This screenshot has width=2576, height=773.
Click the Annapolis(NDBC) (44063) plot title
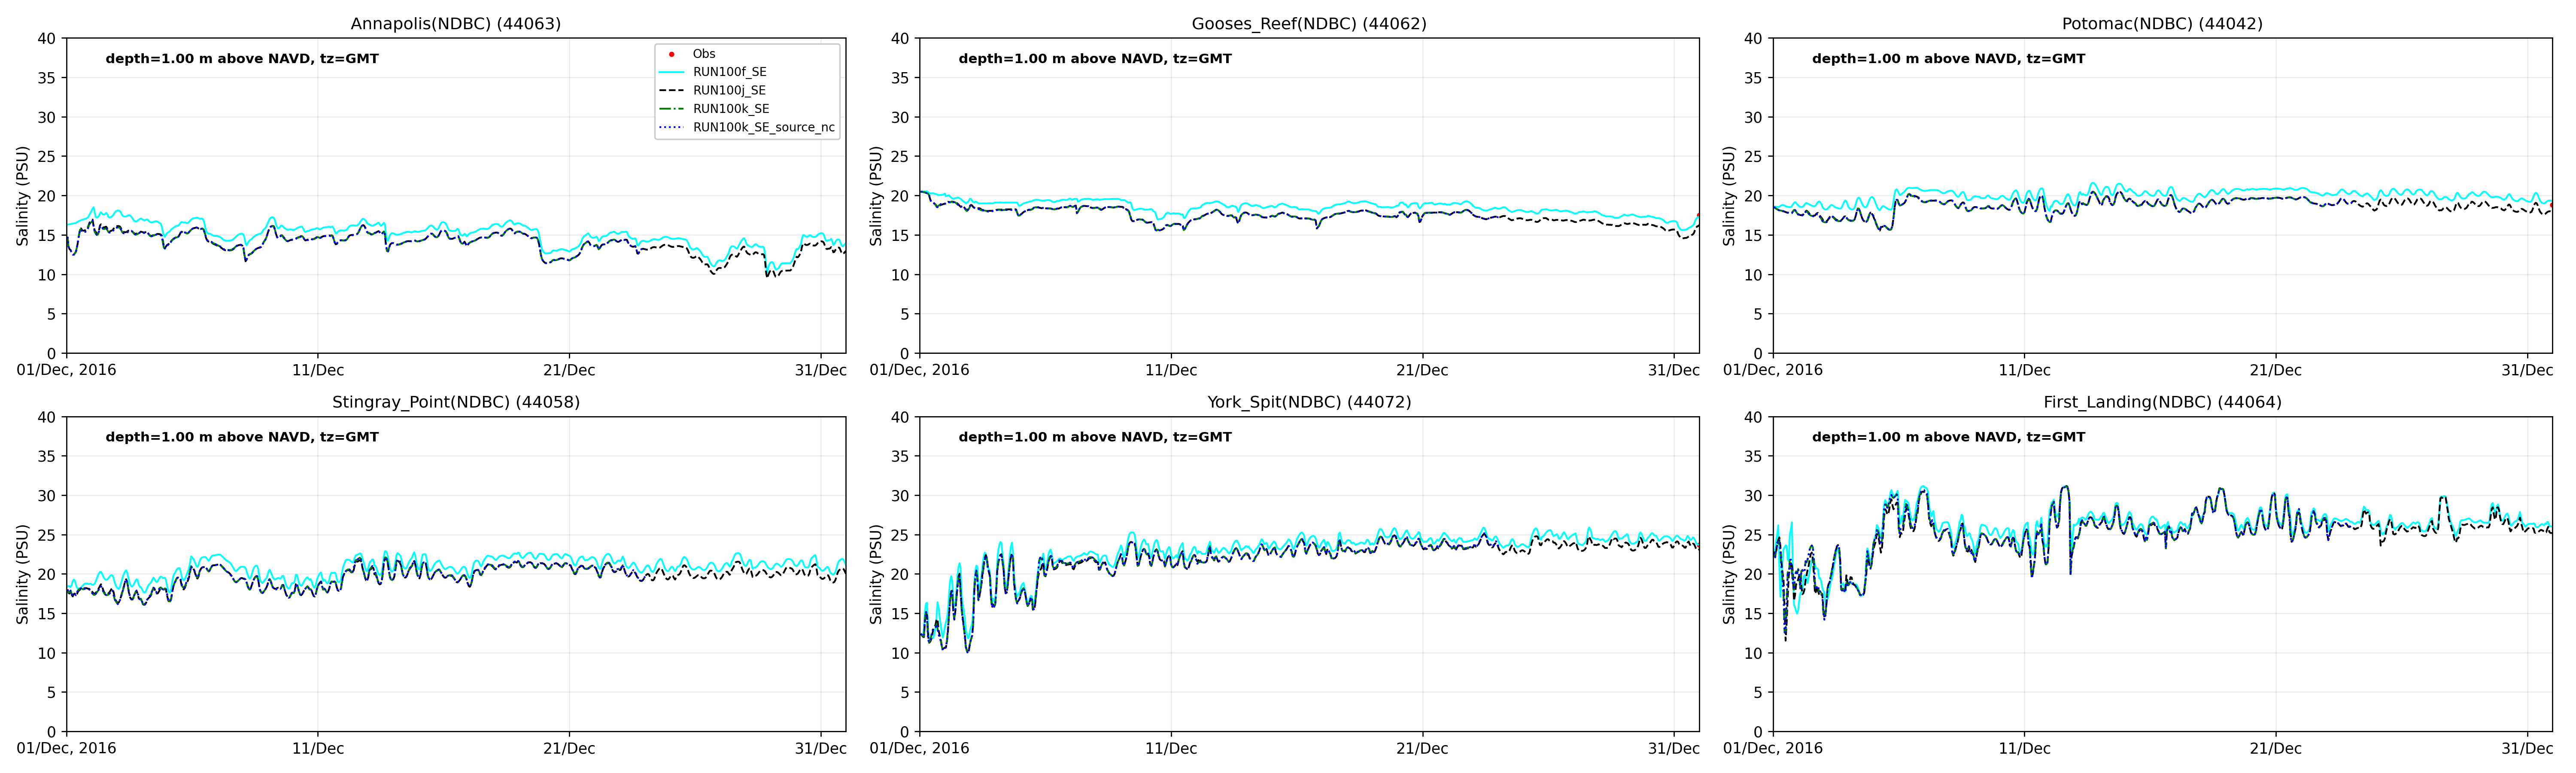pos(456,23)
